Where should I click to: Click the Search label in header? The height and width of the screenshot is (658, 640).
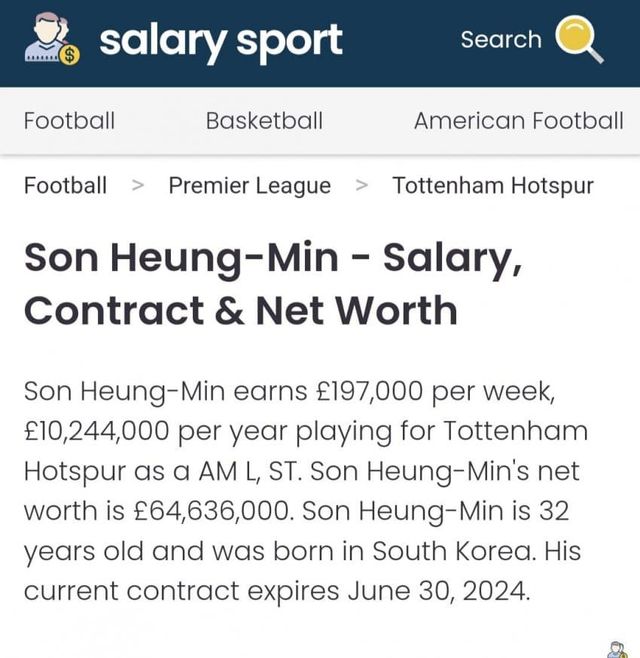click(x=500, y=40)
